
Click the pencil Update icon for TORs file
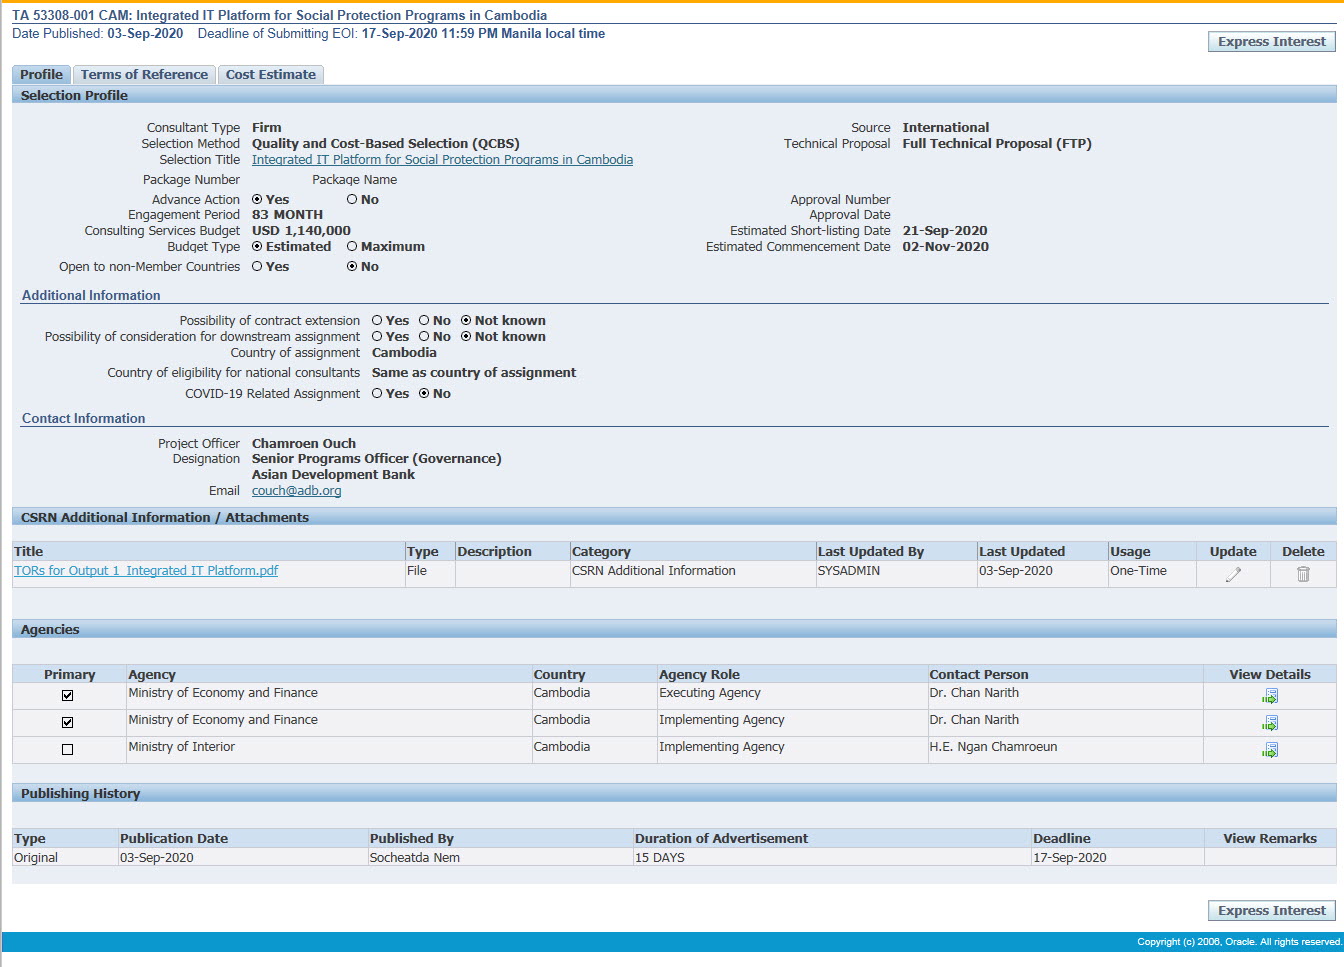1233,574
